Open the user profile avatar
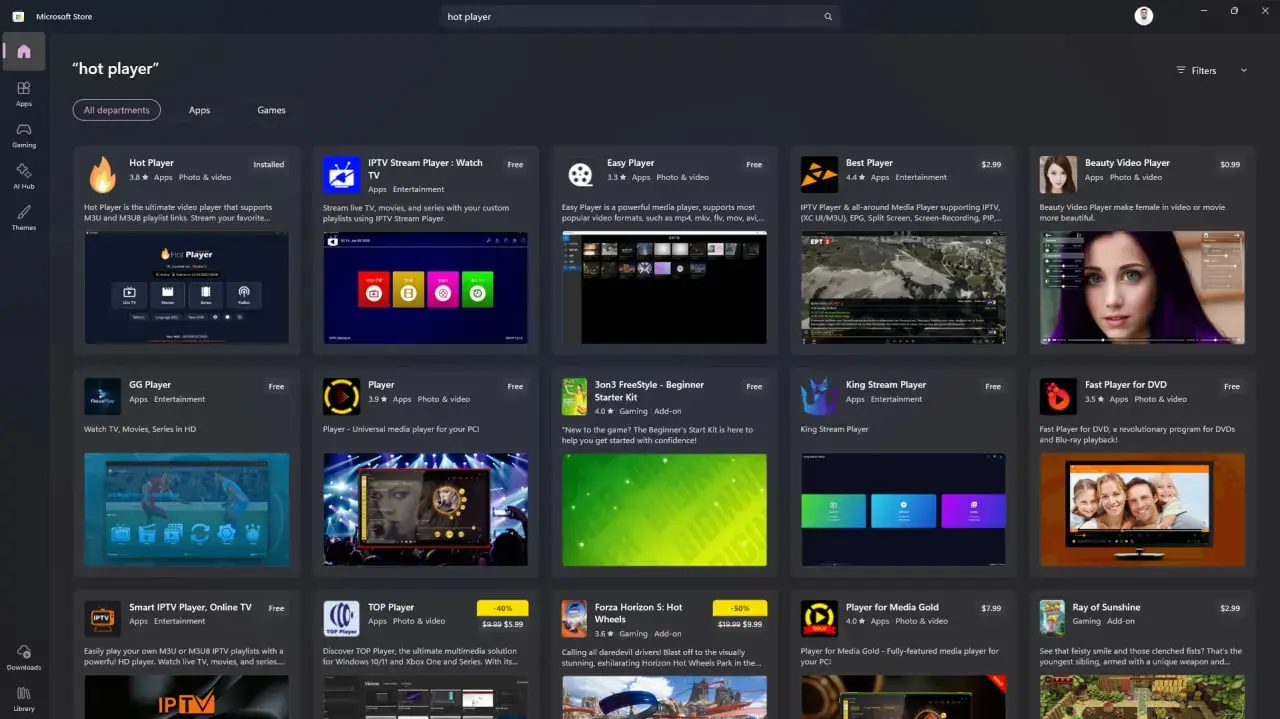1280x719 pixels. pos(1144,16)
